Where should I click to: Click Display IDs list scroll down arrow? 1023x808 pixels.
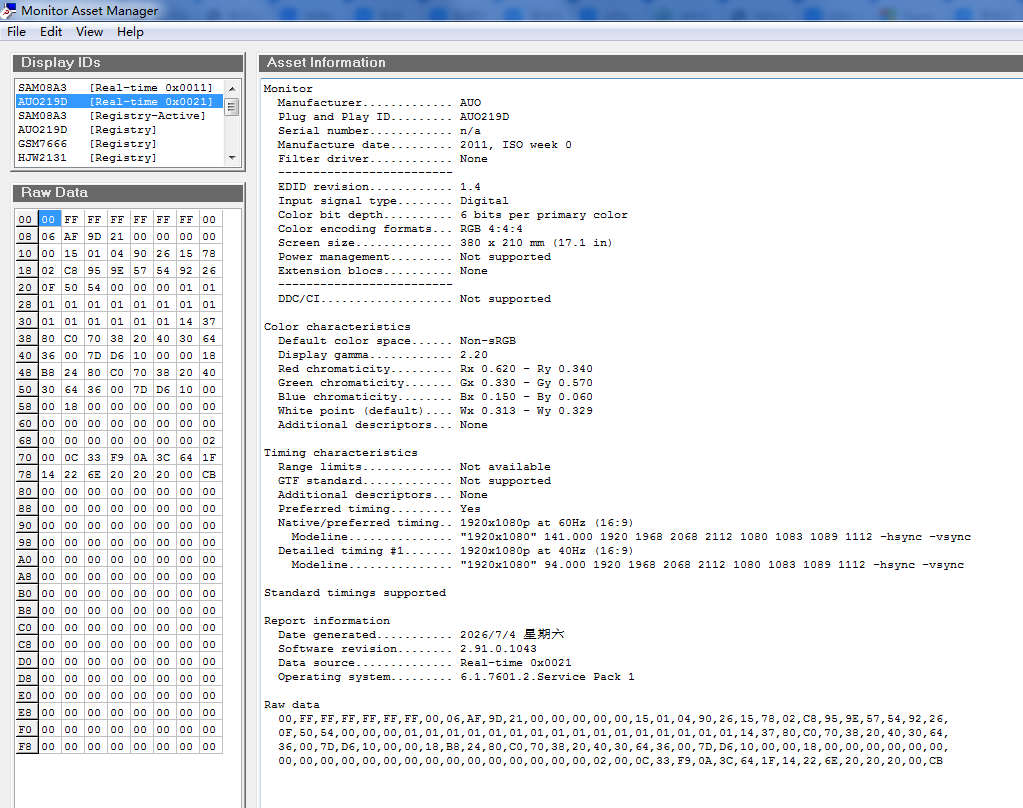pyautogui.click(x=232, y=158)
